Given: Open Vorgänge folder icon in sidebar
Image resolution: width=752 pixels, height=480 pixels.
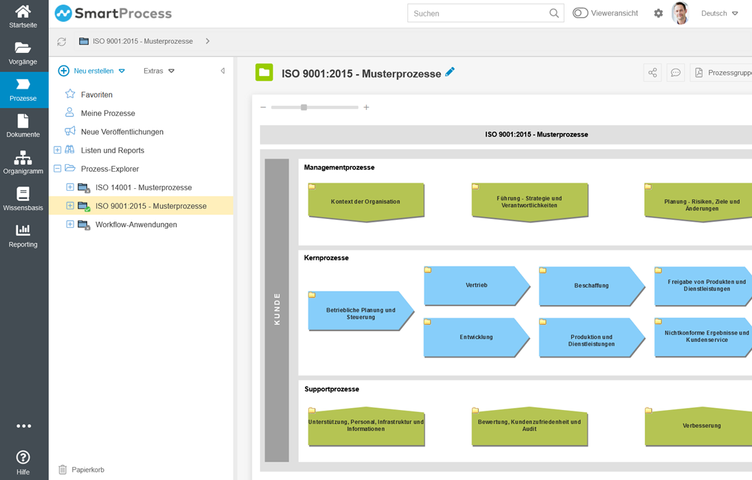Looking at the screenshot, I should [23, 52].
